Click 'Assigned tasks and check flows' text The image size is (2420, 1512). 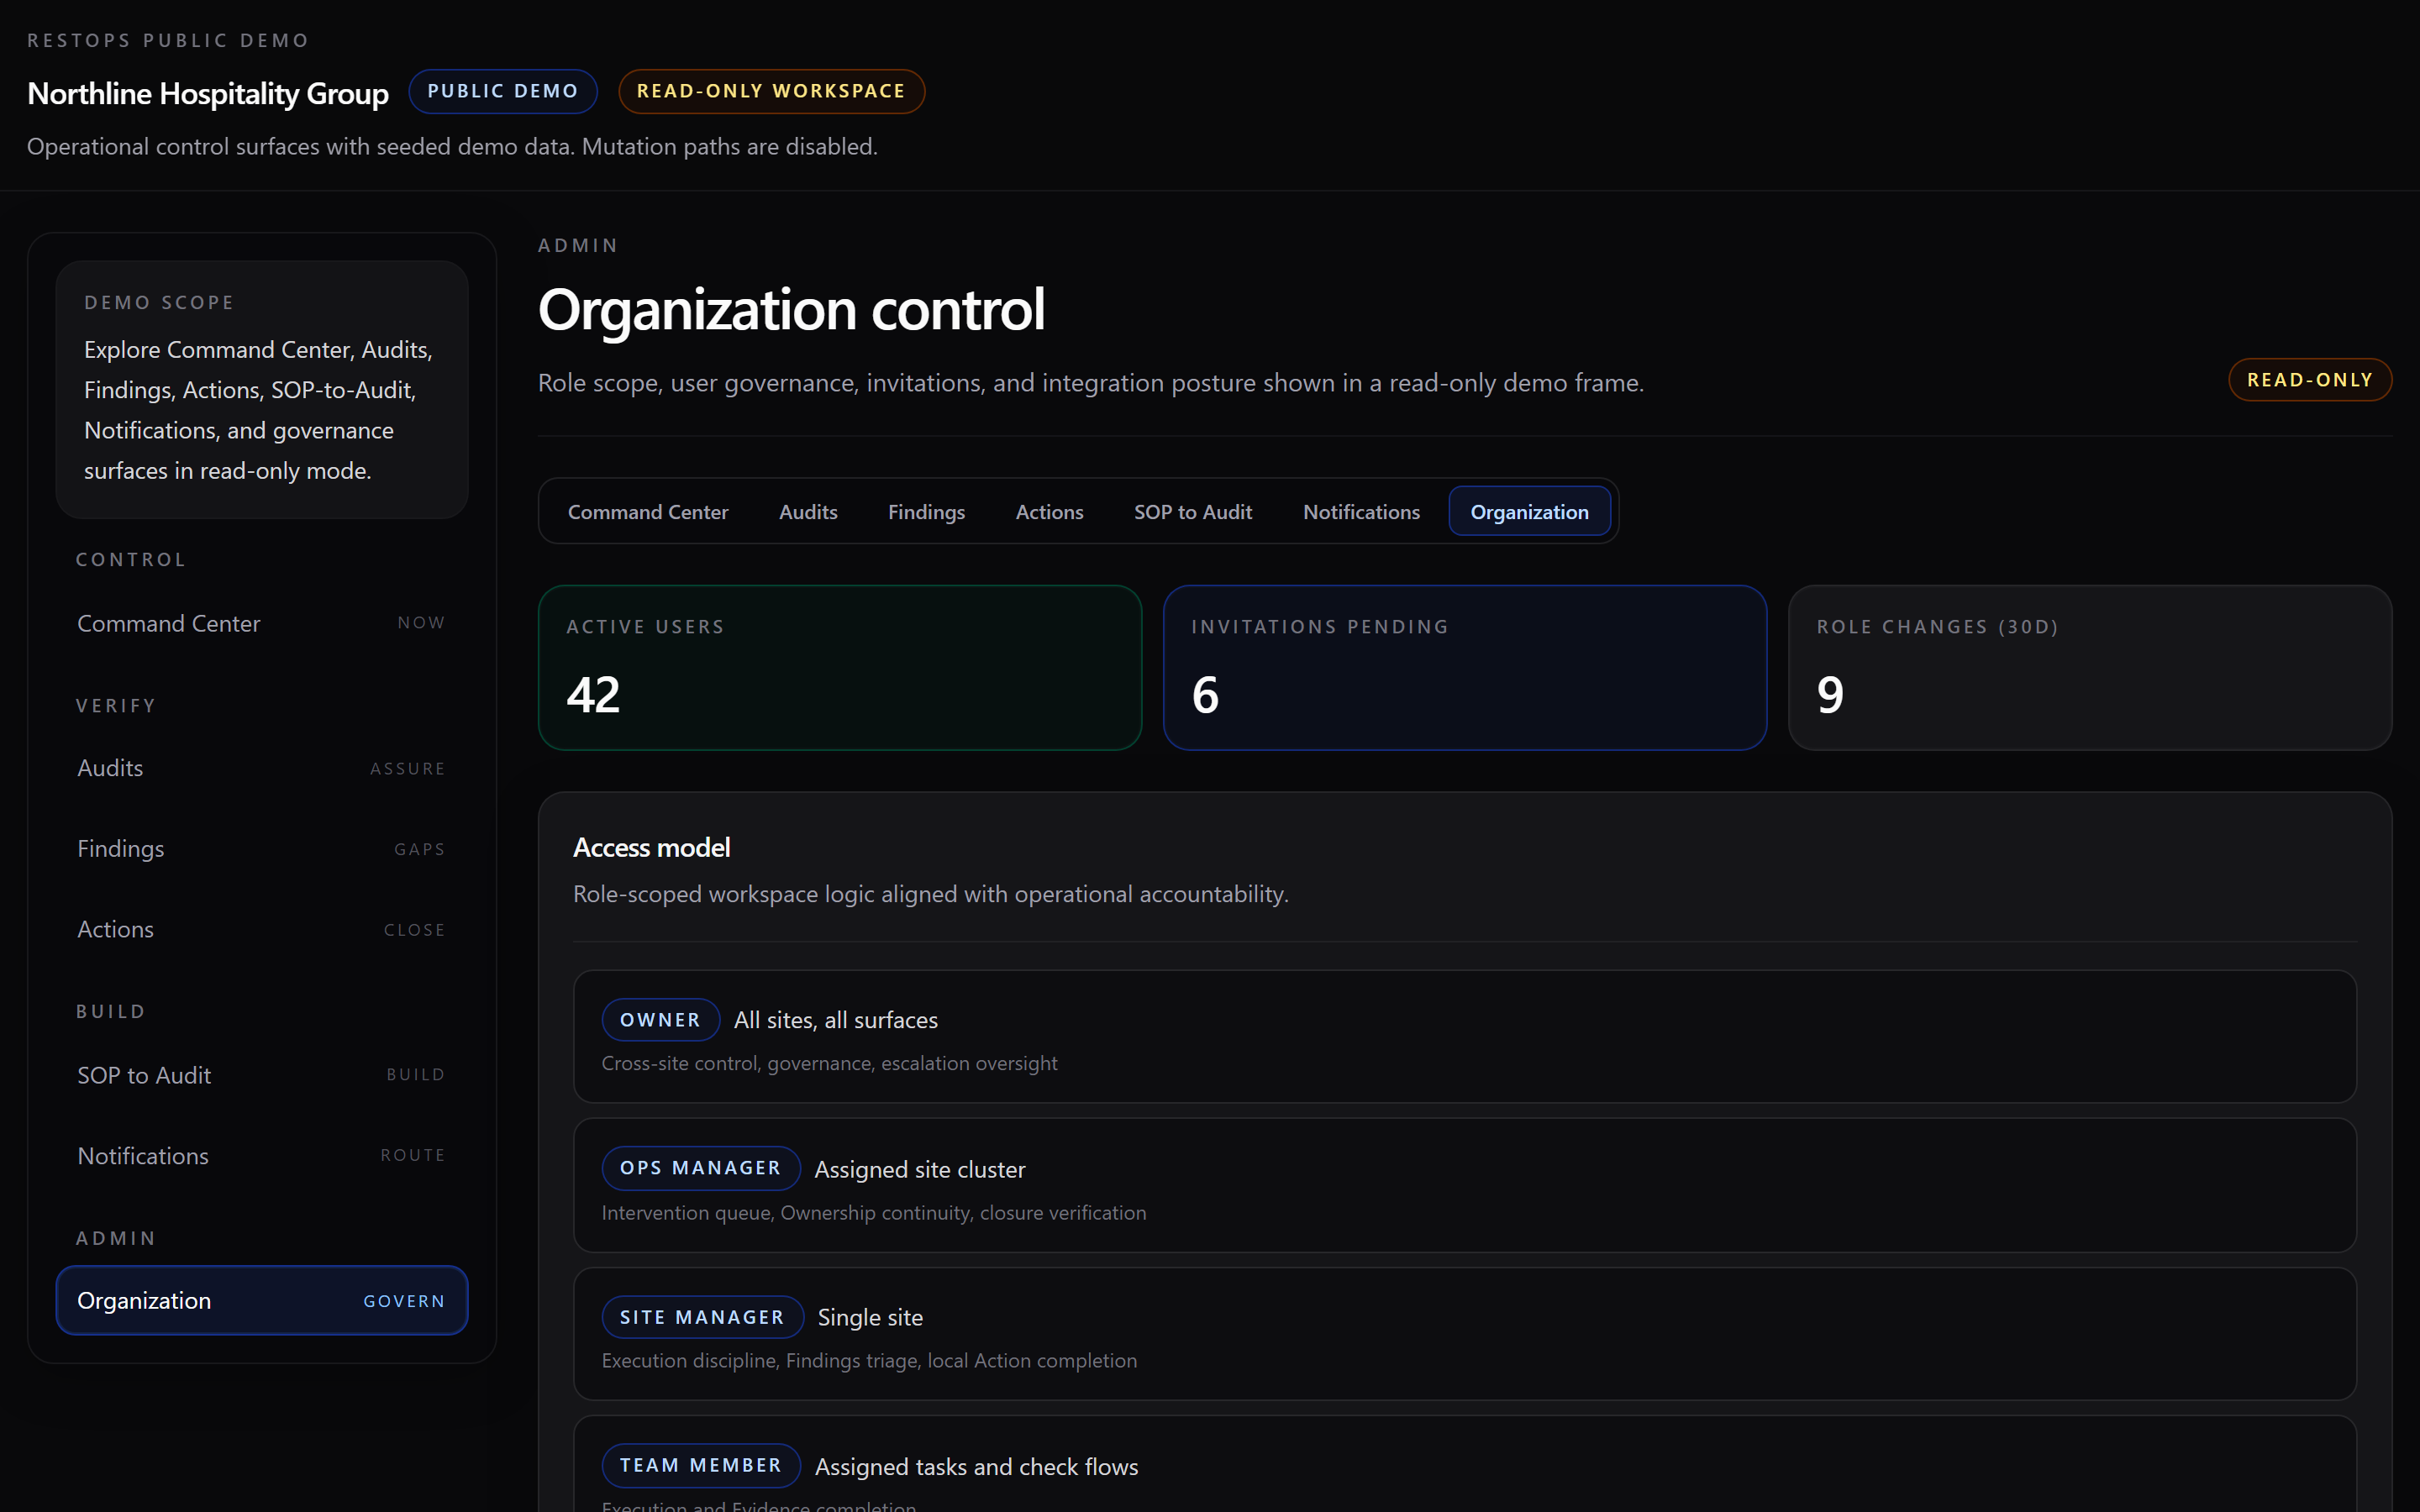pos(976,1467)
